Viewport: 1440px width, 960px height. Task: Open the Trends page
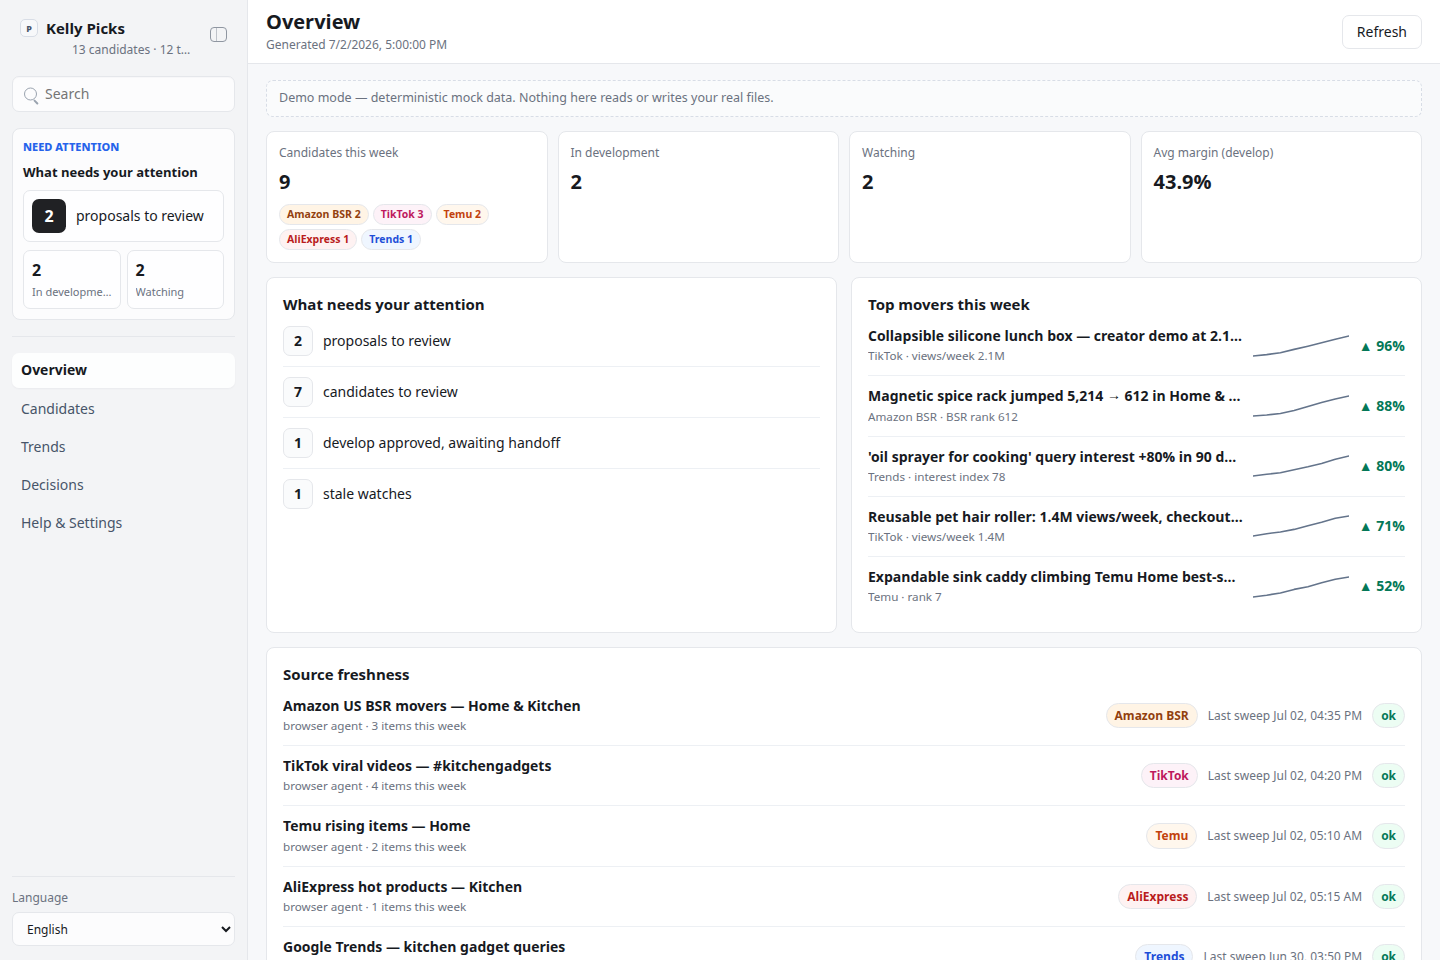pyautogui.click(x=123, y=447)
